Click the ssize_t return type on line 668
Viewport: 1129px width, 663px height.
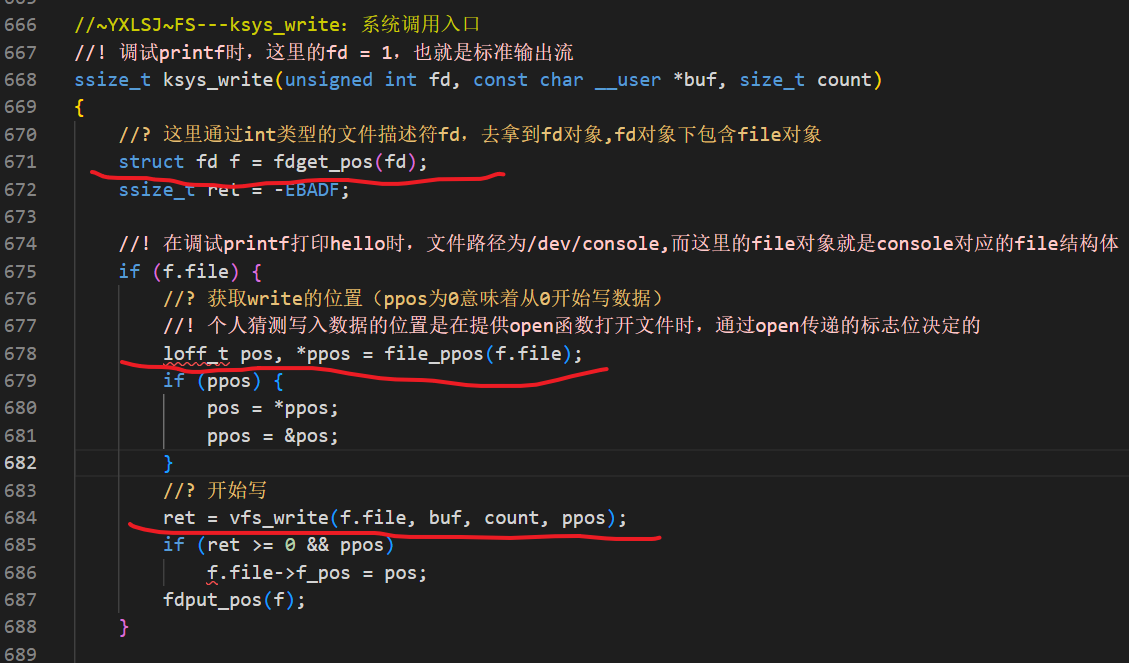tap(108, 79)
